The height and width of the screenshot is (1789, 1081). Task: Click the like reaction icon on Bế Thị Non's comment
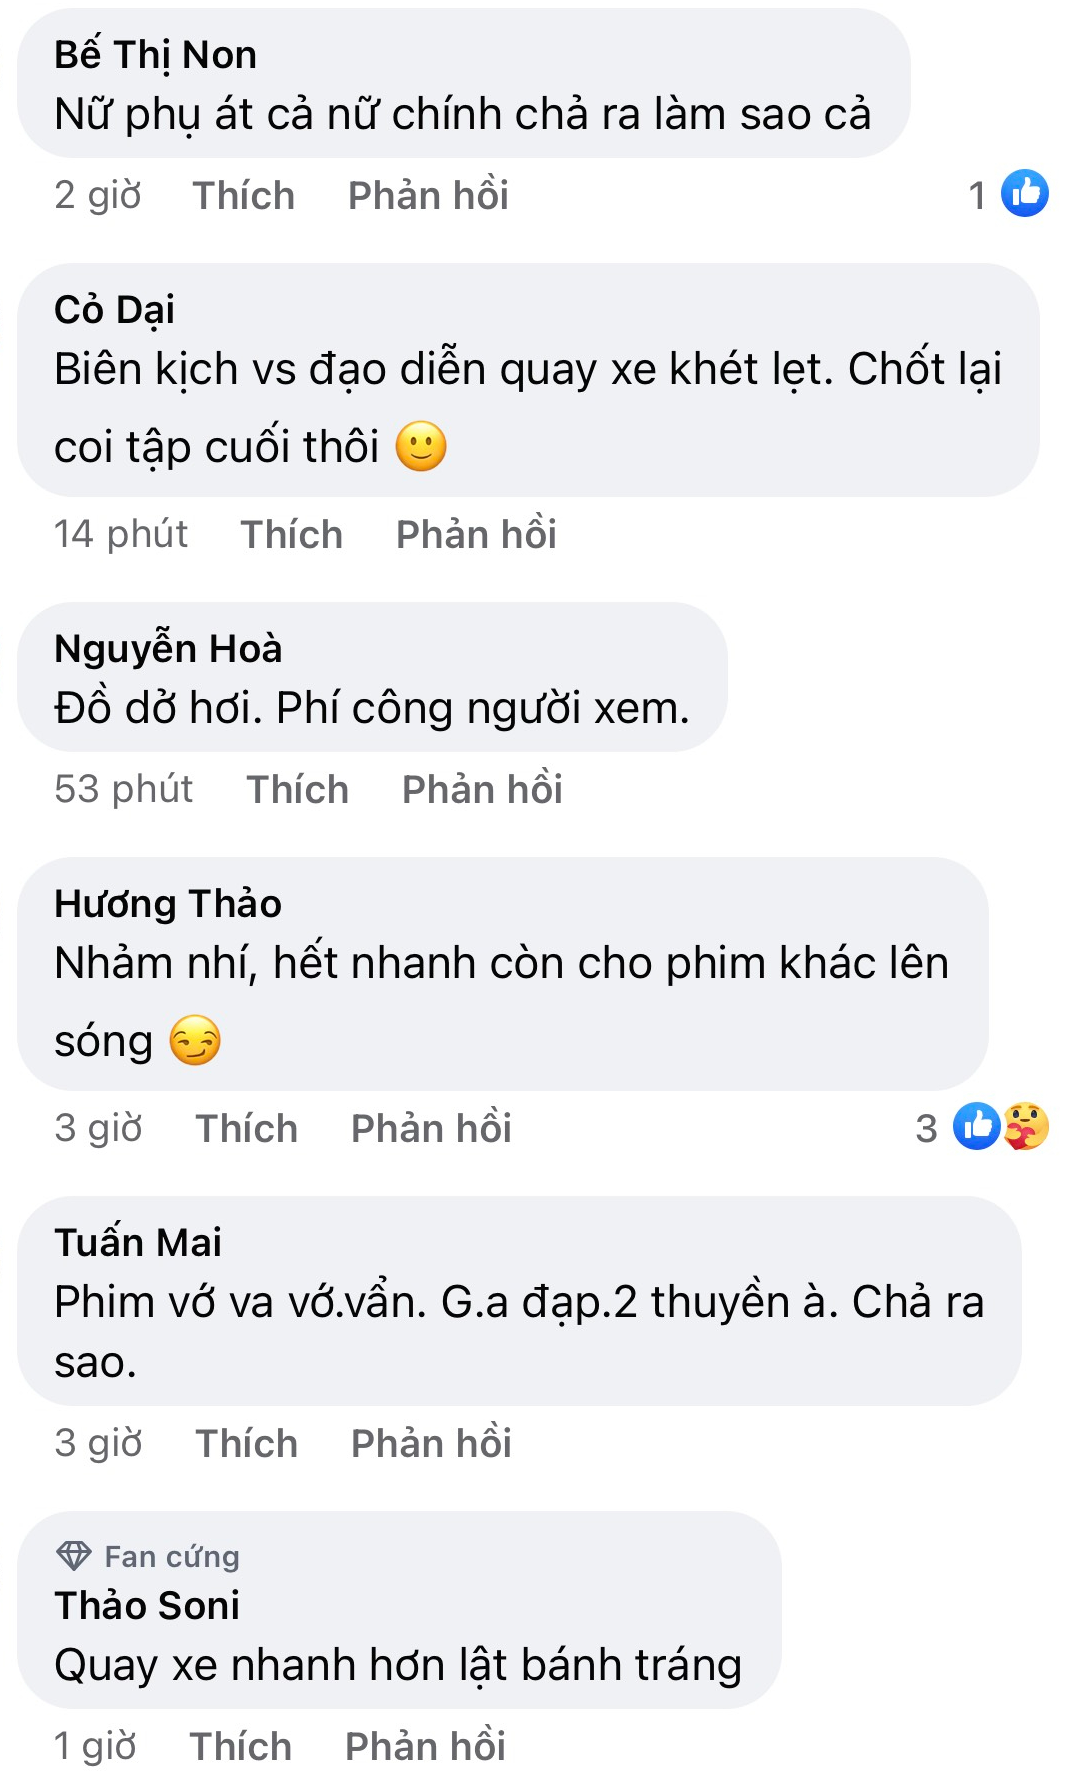[1024, 193]
